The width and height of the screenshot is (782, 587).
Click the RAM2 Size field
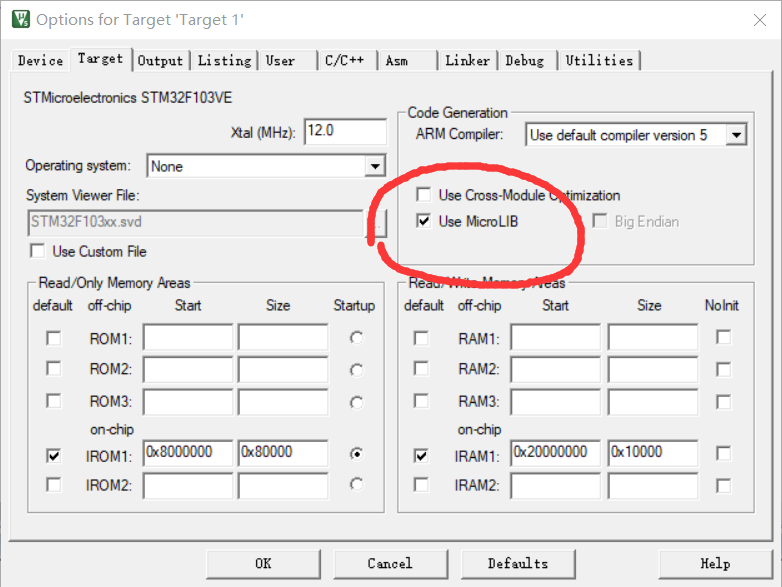click(653, 370)
